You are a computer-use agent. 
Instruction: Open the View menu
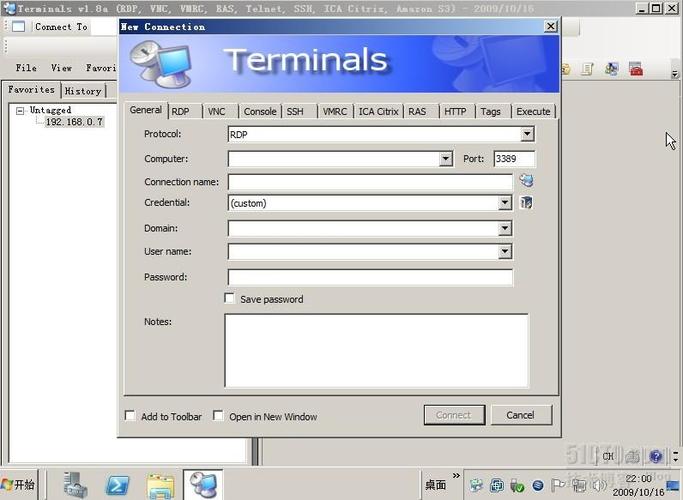point(61,68)
